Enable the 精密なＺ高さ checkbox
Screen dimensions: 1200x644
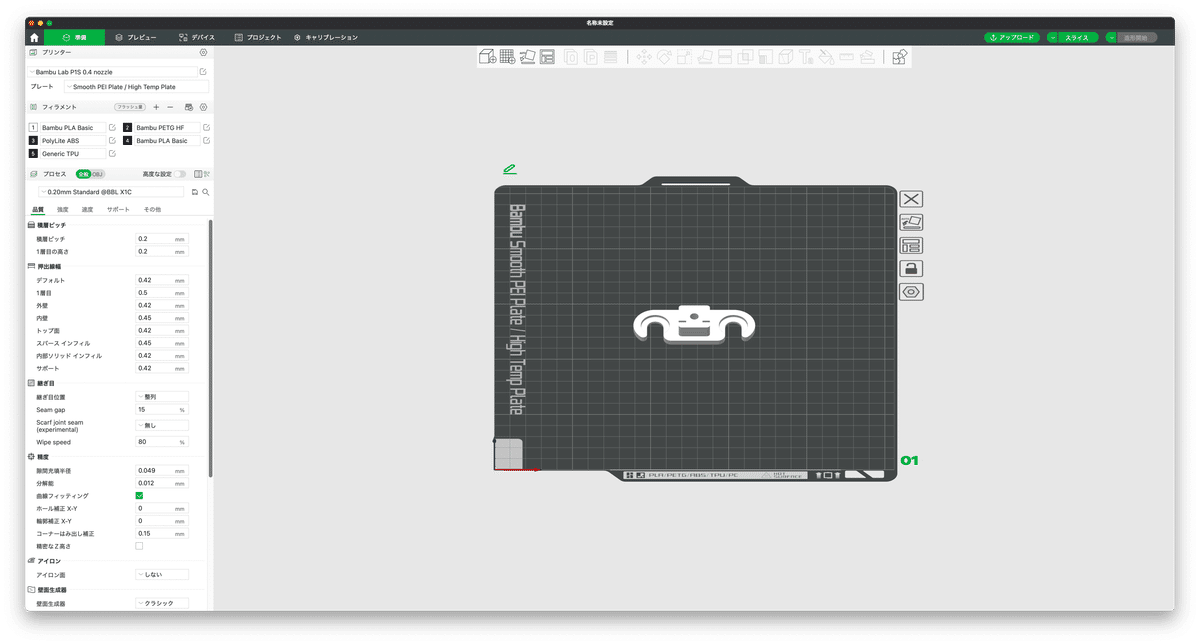pos(139,546)
